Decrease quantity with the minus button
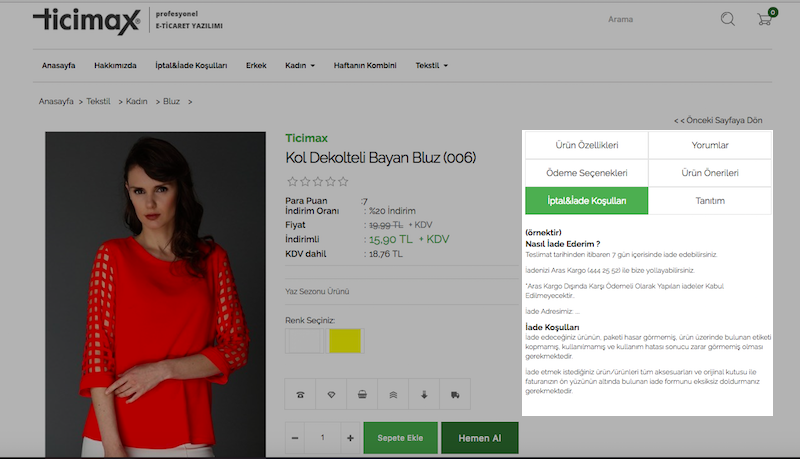Viewport: 800px width, 459px height. pyautogui.click(x=296, y=438)
